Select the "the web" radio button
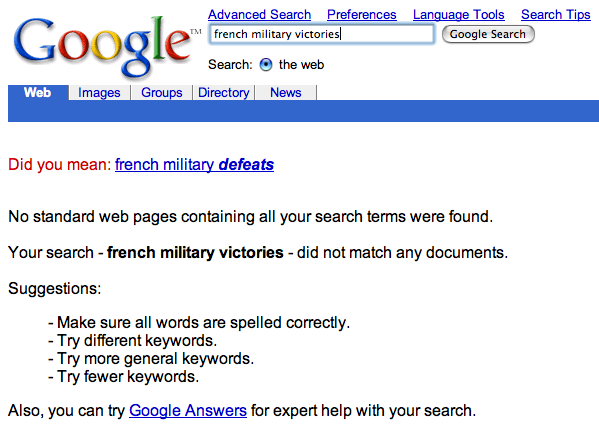The image size is (599, 425). pyautogui.click(x=266, y=65)
